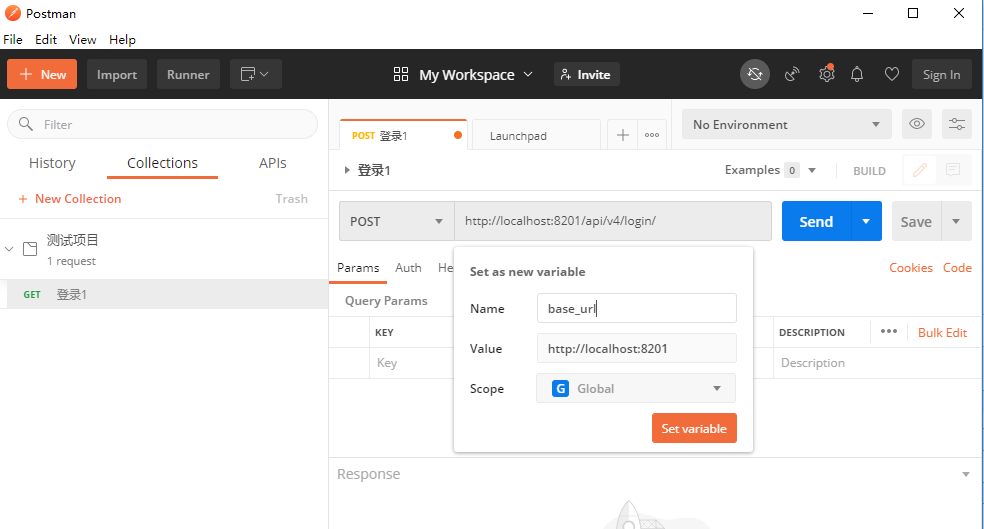
Task: Open the Edit menu
Action: click(x=46, y=40)
